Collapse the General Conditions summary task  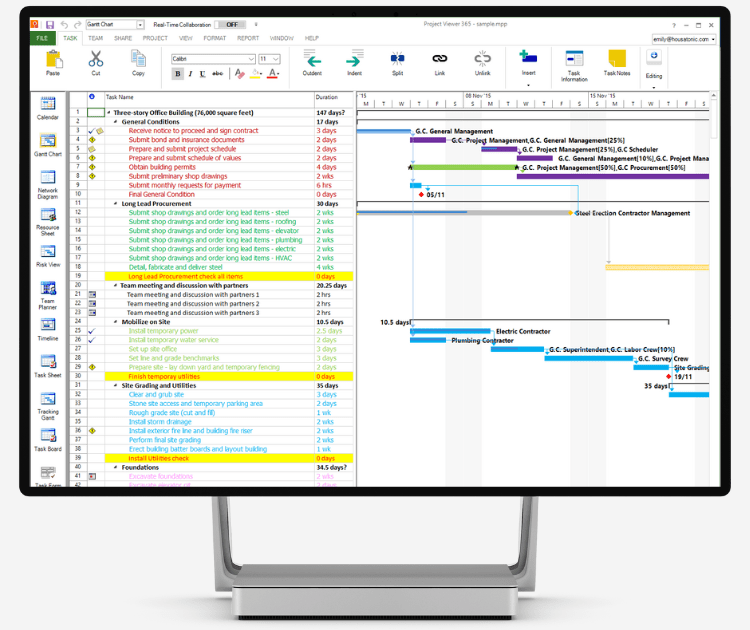point(115,122)
